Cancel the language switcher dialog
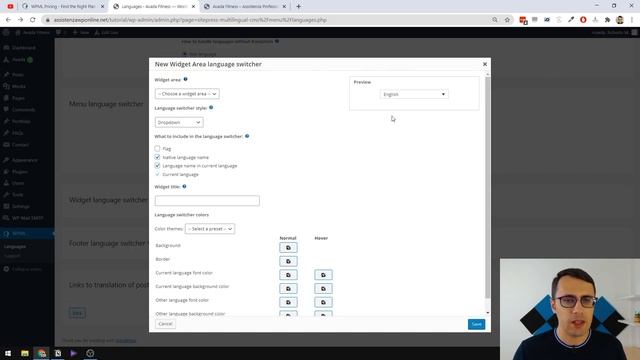 click(165, 324)
